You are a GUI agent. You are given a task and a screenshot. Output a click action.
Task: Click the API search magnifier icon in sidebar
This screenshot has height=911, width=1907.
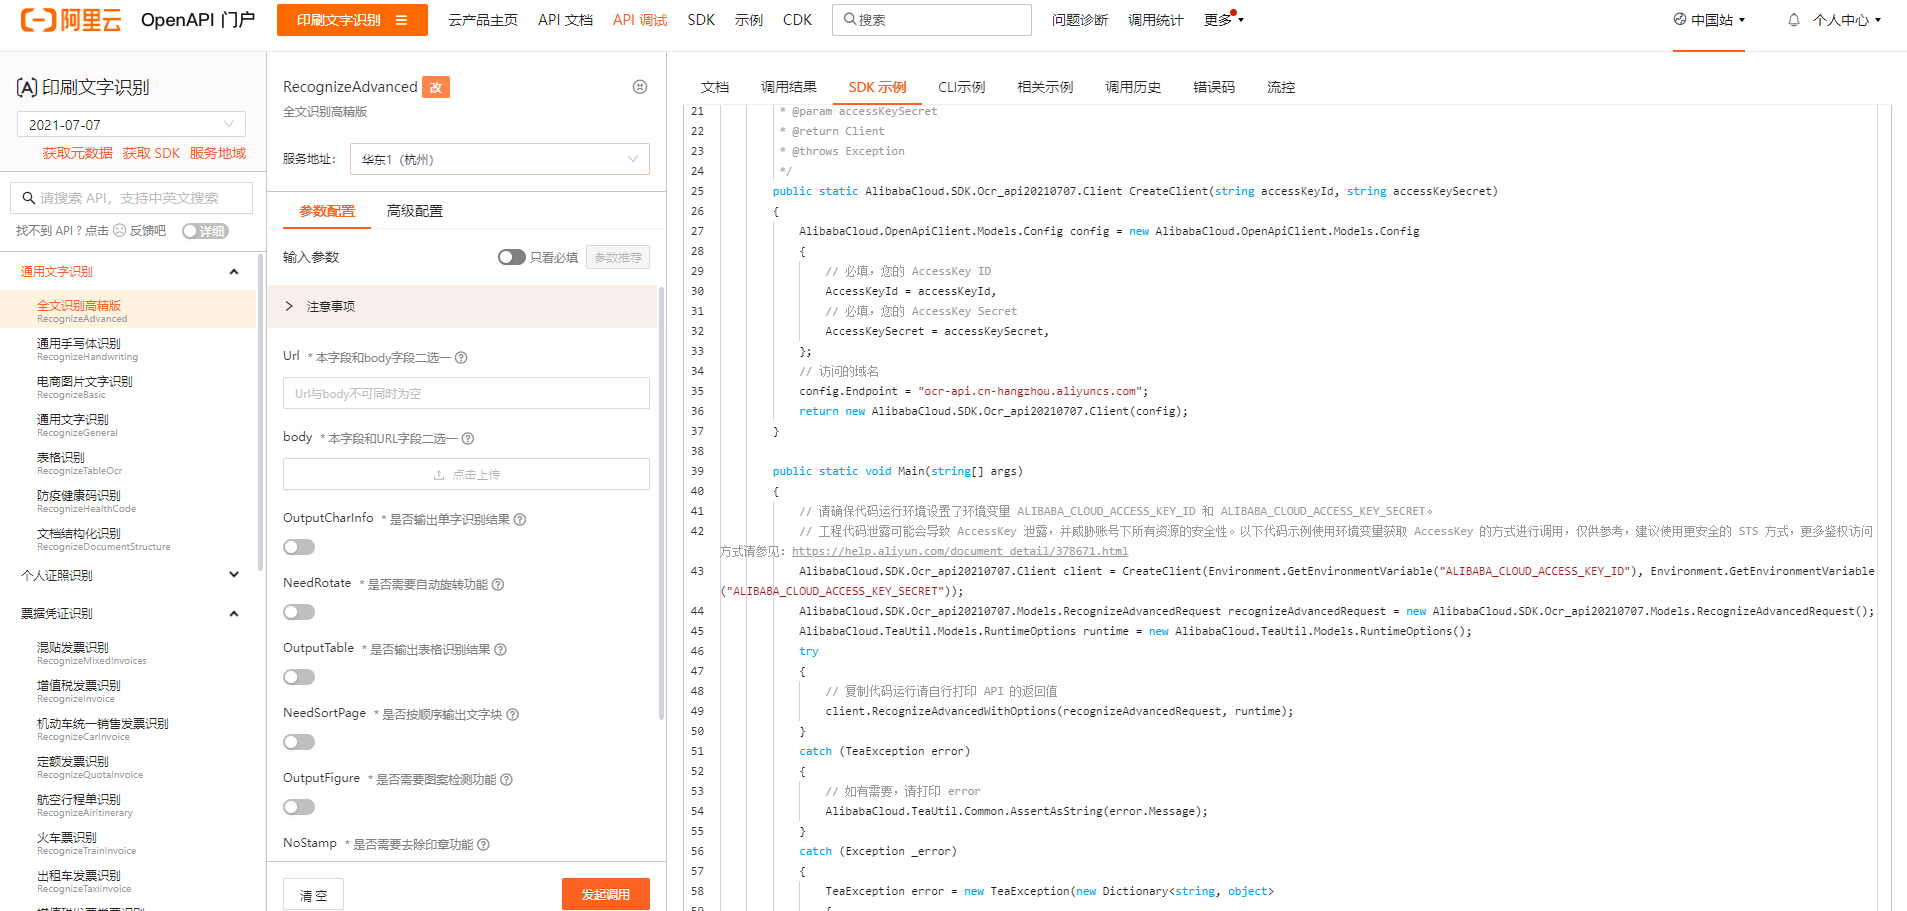(29, 198)
